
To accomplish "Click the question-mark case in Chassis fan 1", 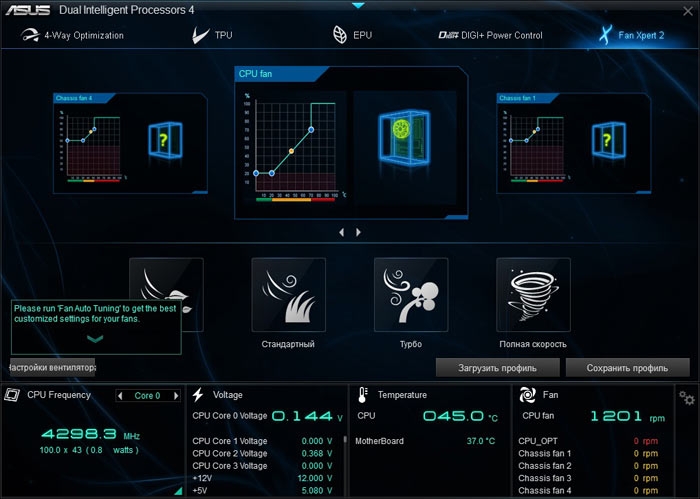I will [x=608, y=140].
